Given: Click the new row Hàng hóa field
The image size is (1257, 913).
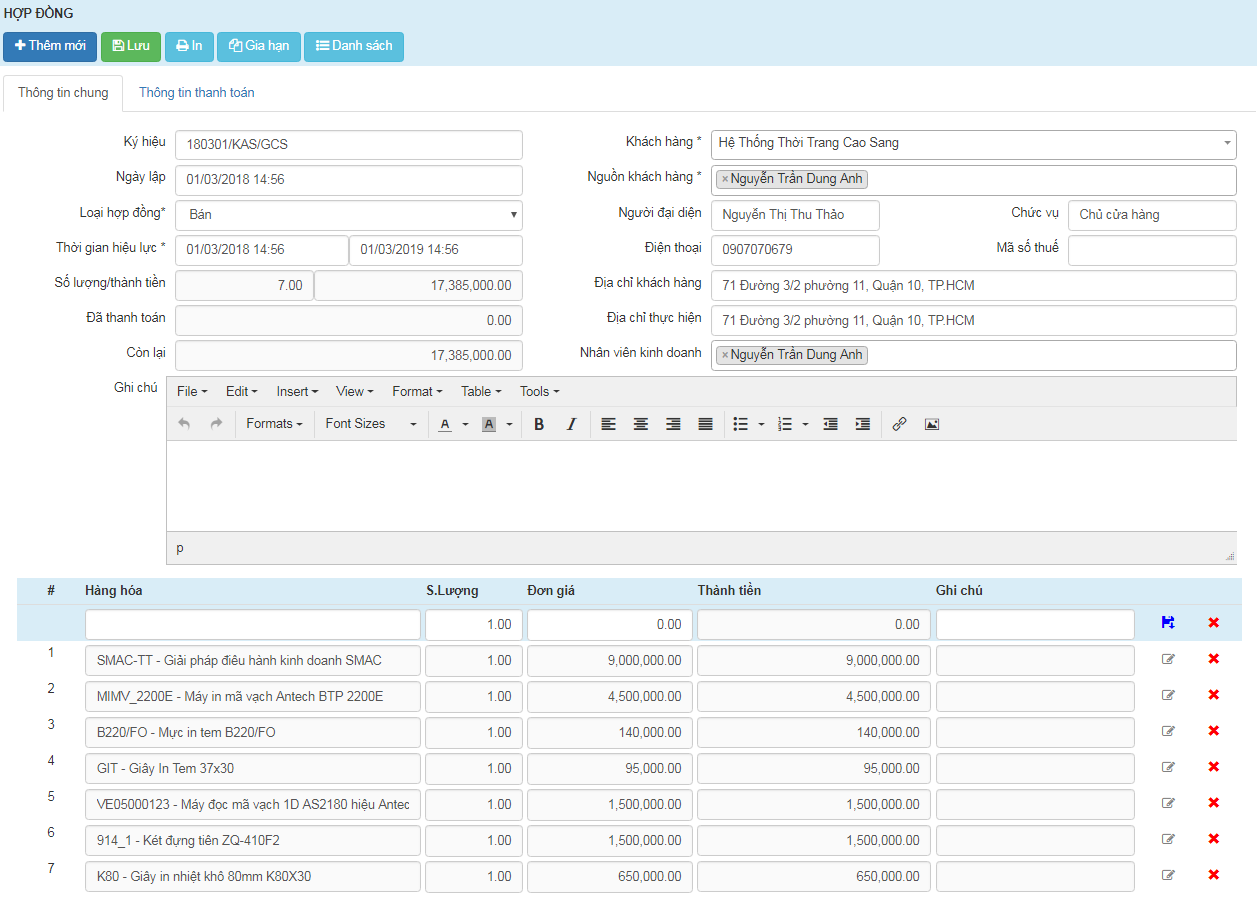Looking at the screenshot, I should coord(253,624).
